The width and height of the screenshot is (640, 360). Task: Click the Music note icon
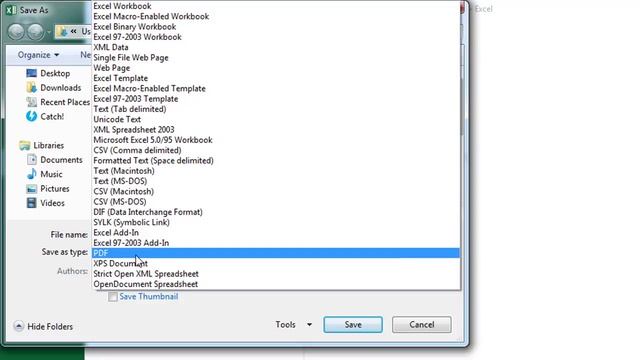pos(31,174)
